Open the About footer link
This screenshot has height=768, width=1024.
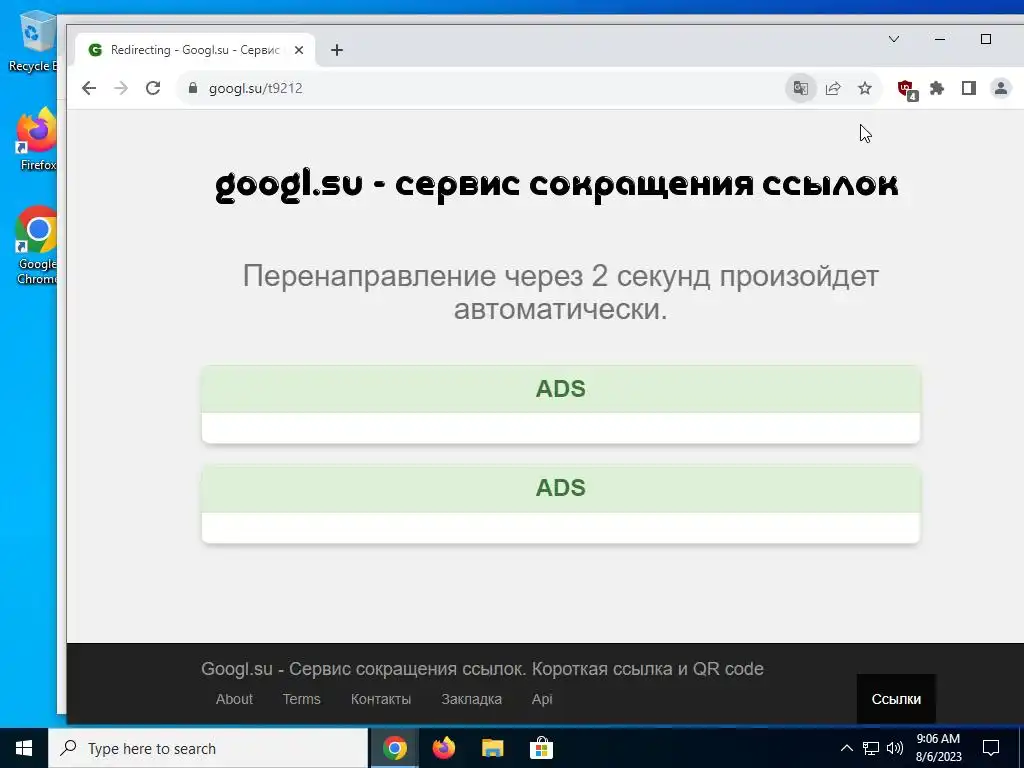(234, 699)
